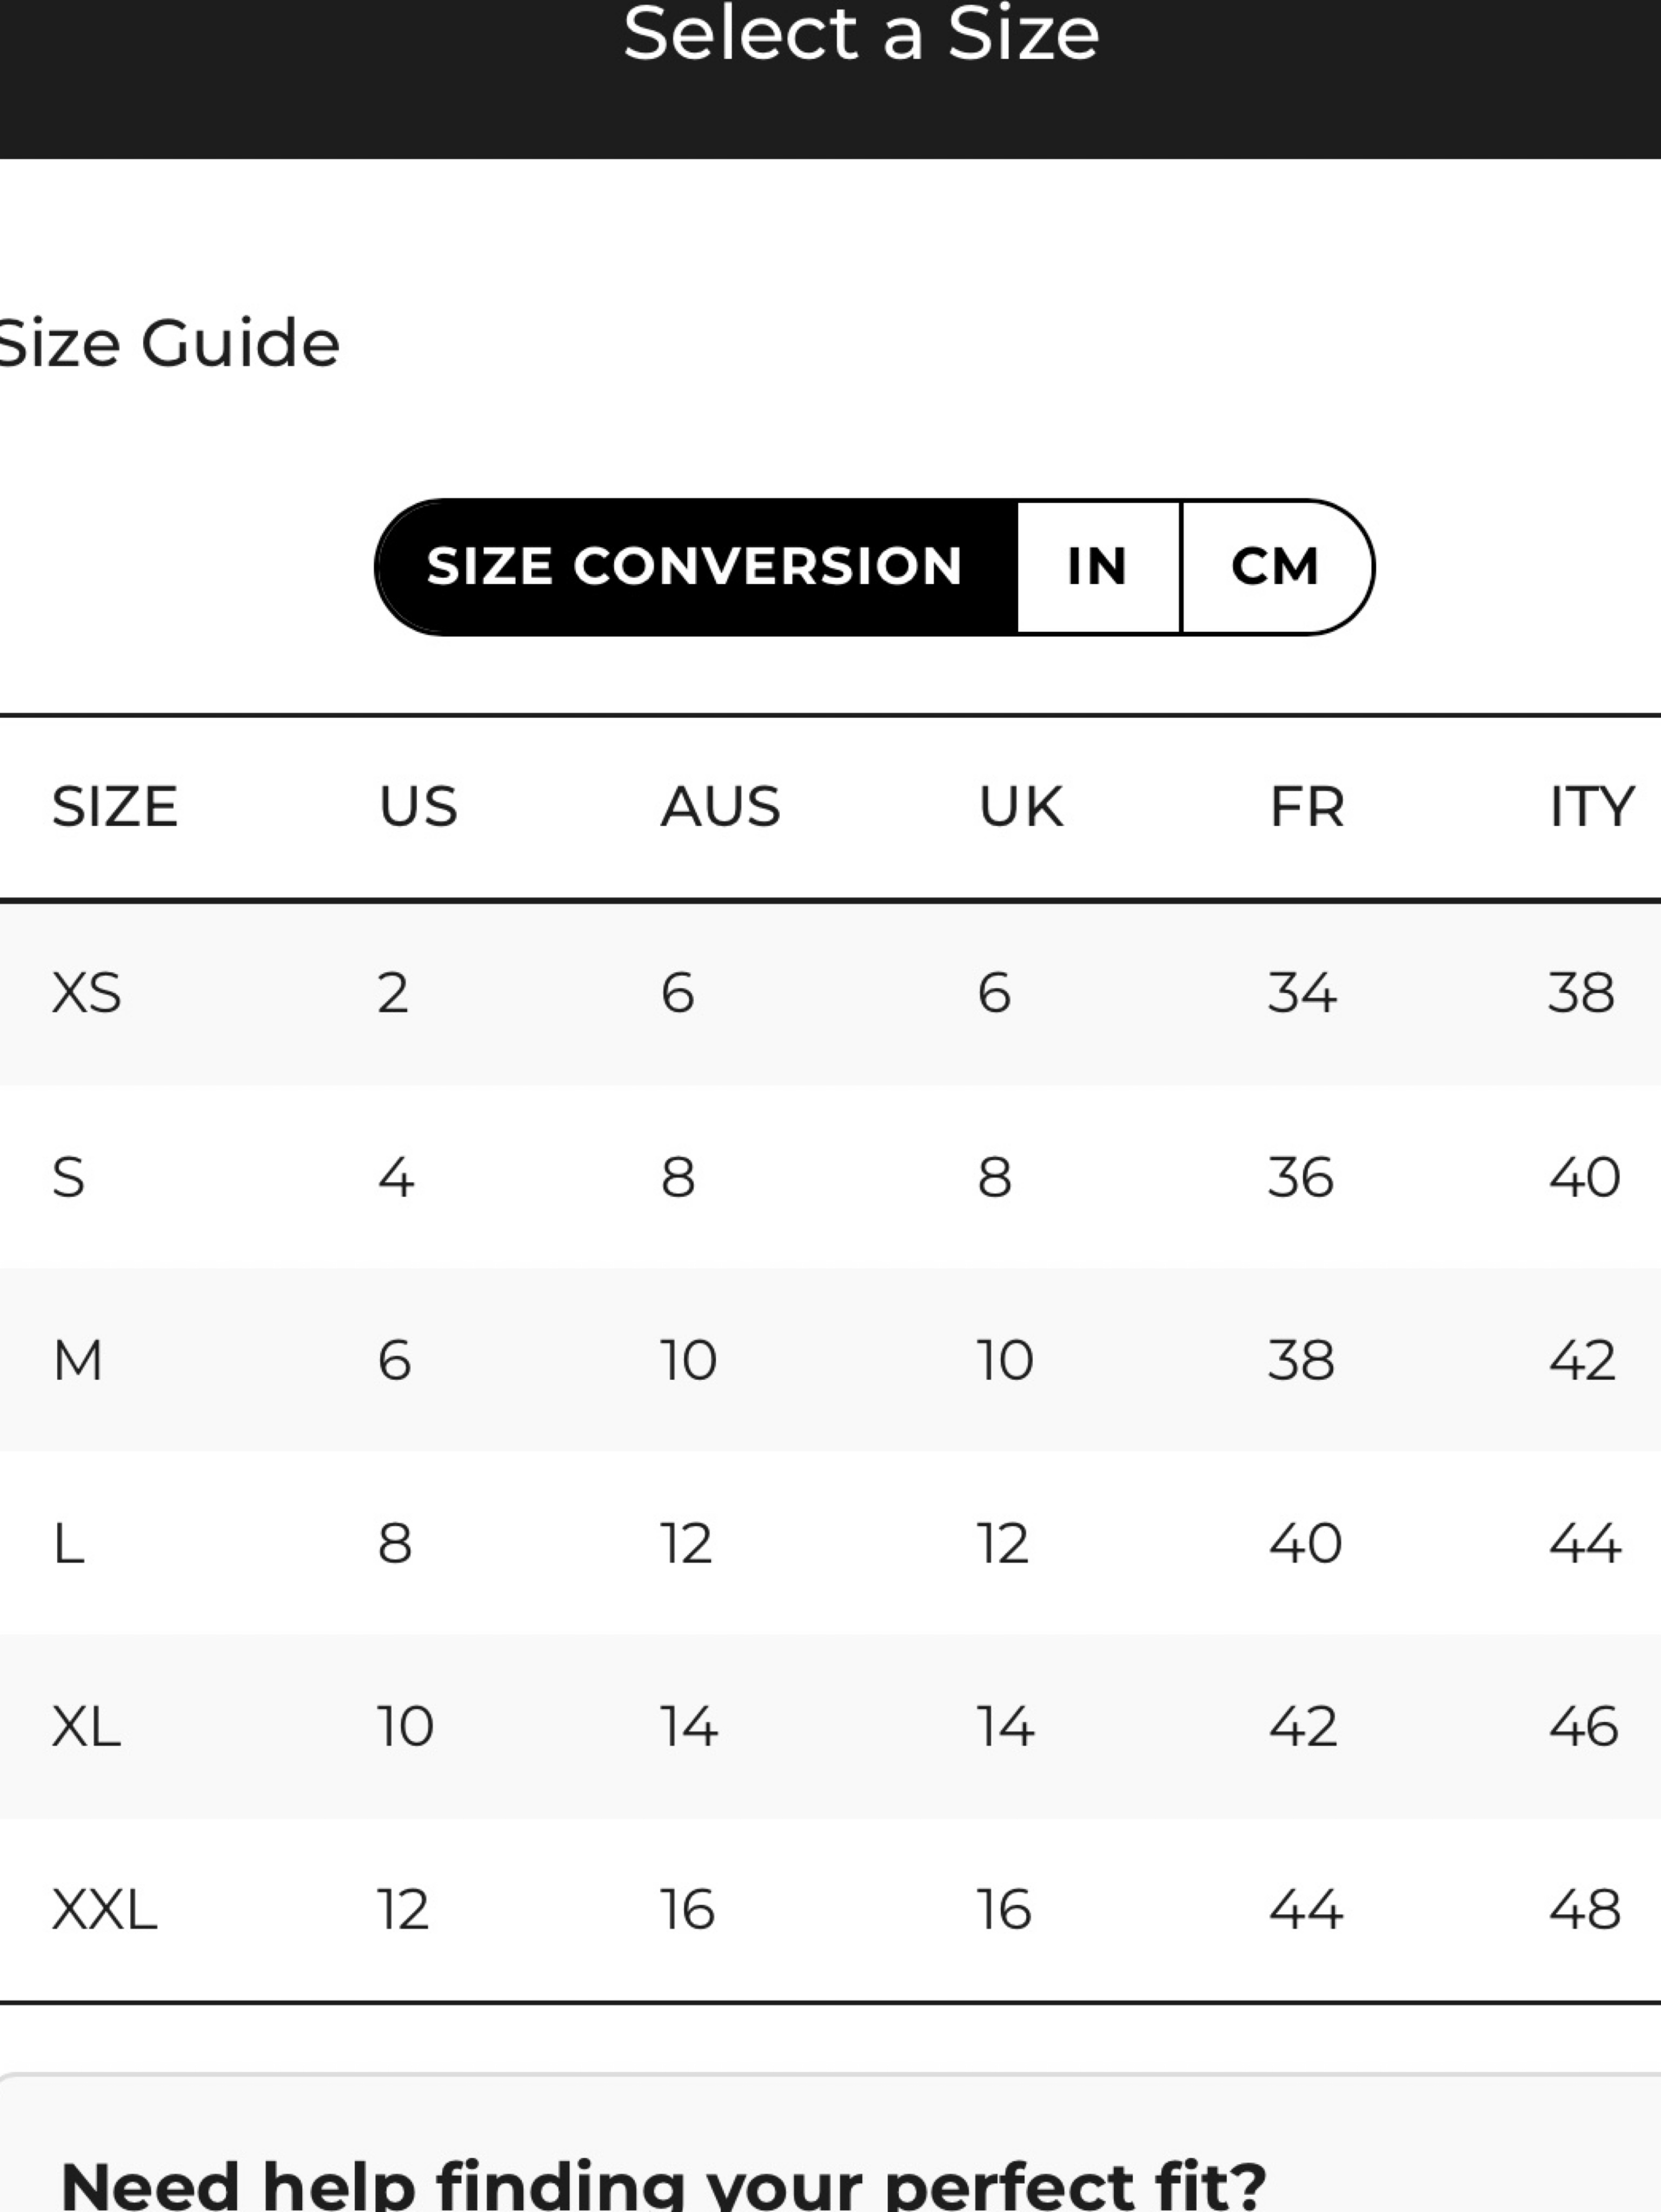The width and height of the screenshot is (1661, 2212).
Task: Select the L size row
Action: [830, 1543]
